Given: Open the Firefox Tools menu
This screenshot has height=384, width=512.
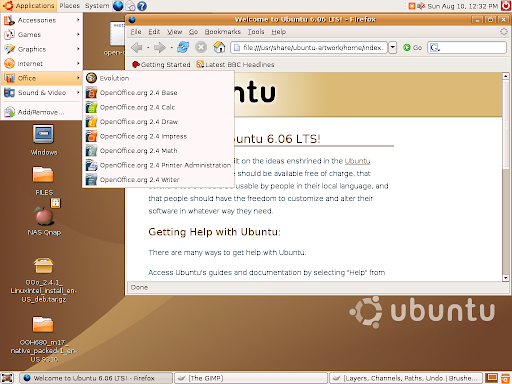Looking at the screenshot, I should point(256,32).
